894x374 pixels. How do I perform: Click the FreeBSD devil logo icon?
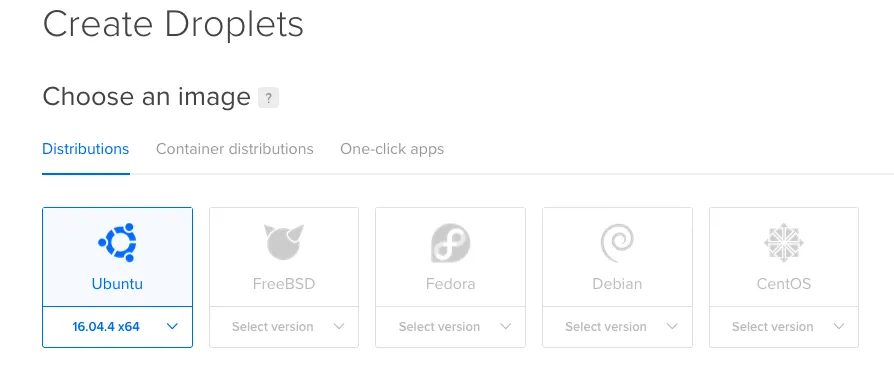(284, 242)
